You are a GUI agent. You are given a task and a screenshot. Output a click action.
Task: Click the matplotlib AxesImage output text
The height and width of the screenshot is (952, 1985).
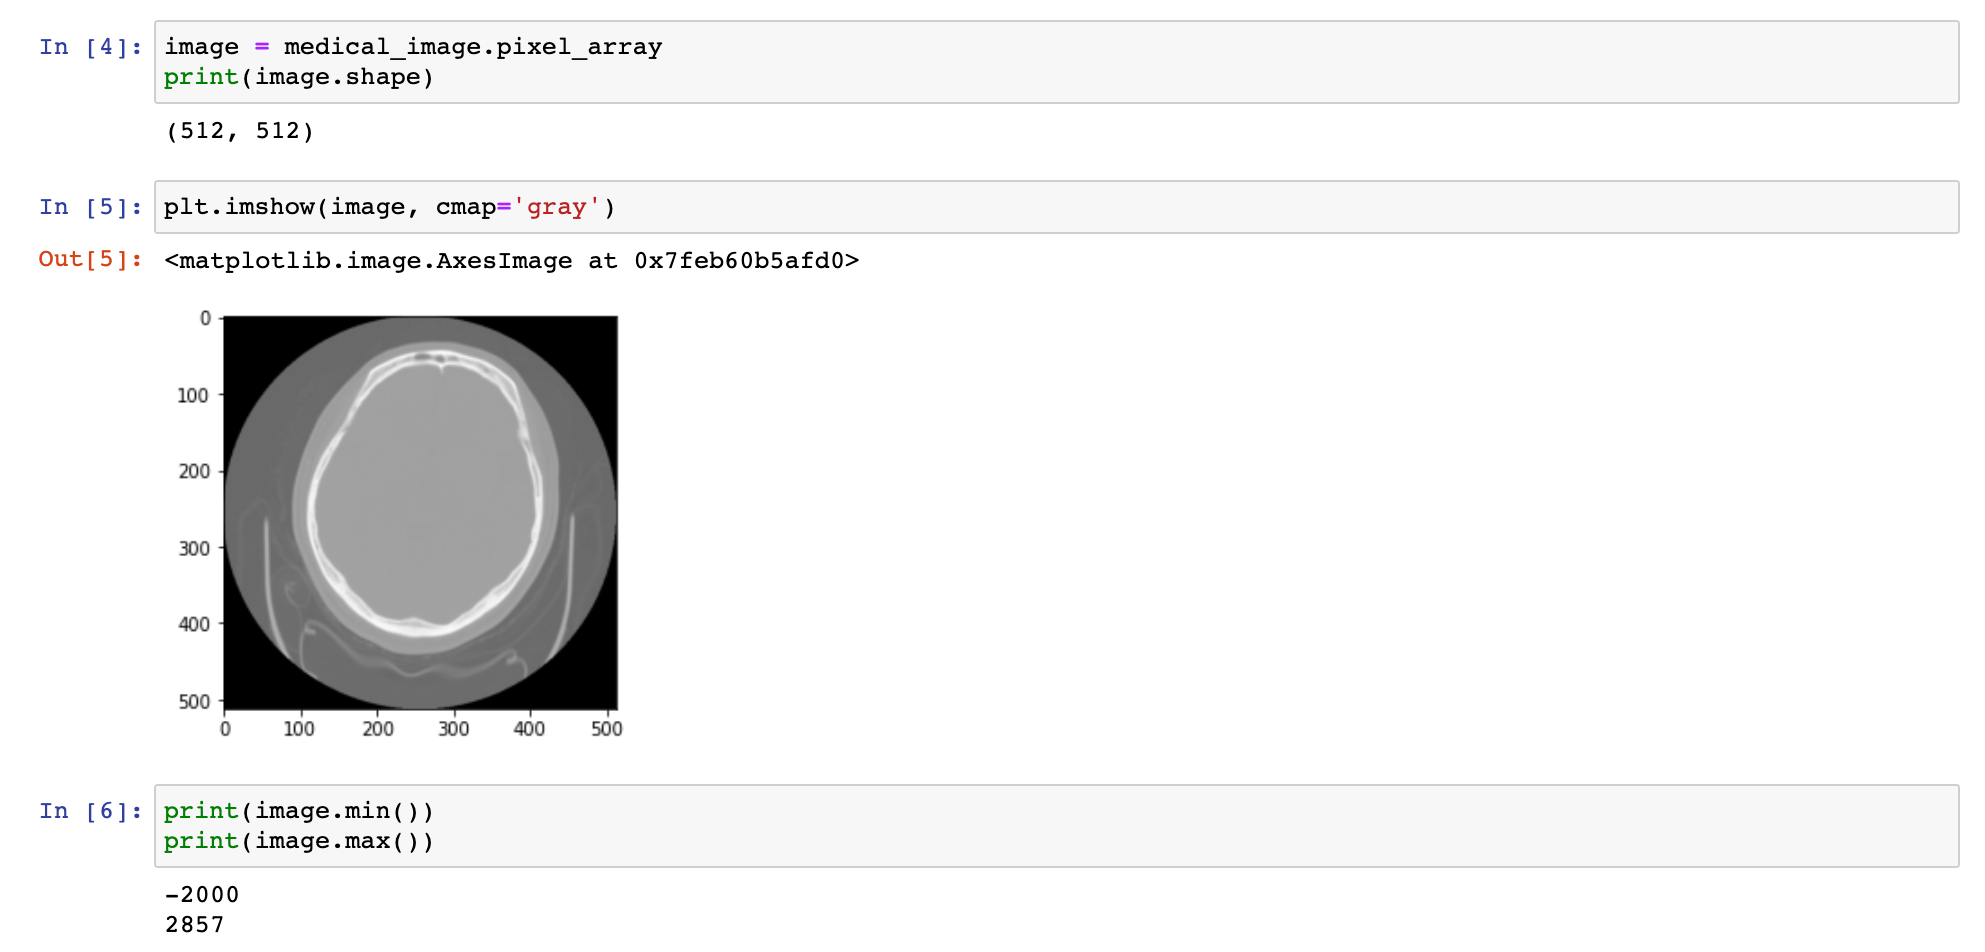click(x=368, y=261)
